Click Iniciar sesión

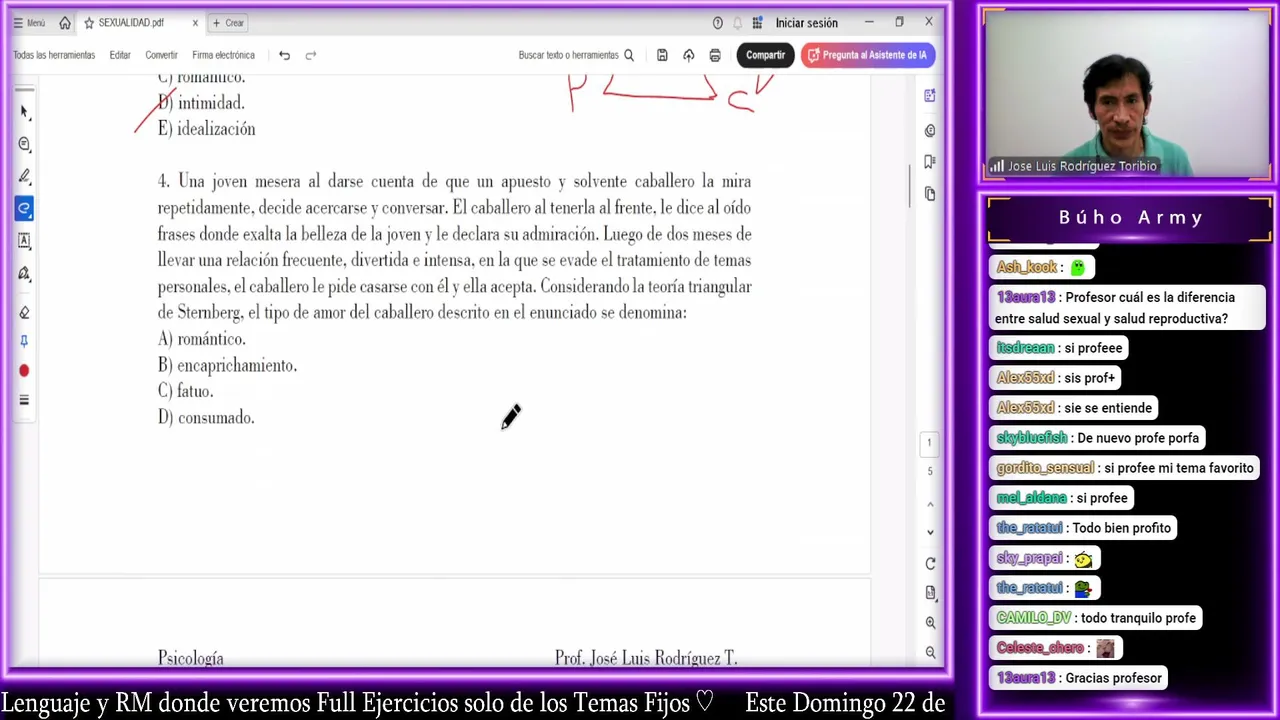tap(806, 23)
